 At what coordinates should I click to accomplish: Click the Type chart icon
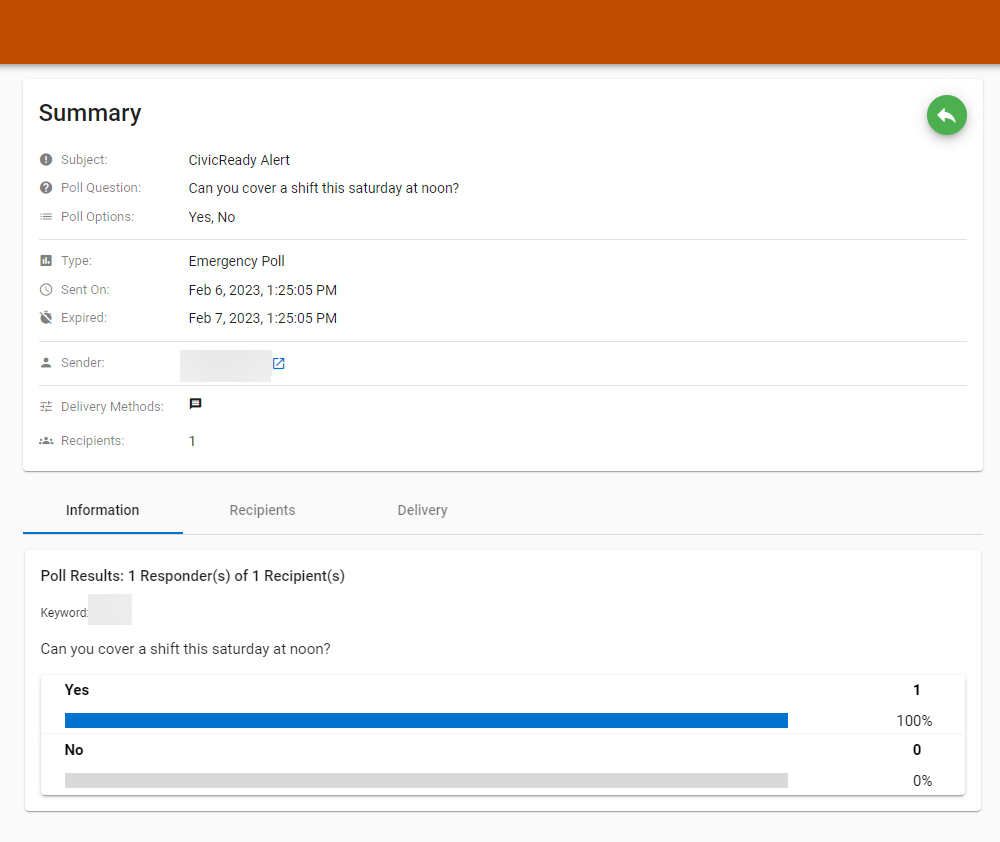(x=46, y=260)
